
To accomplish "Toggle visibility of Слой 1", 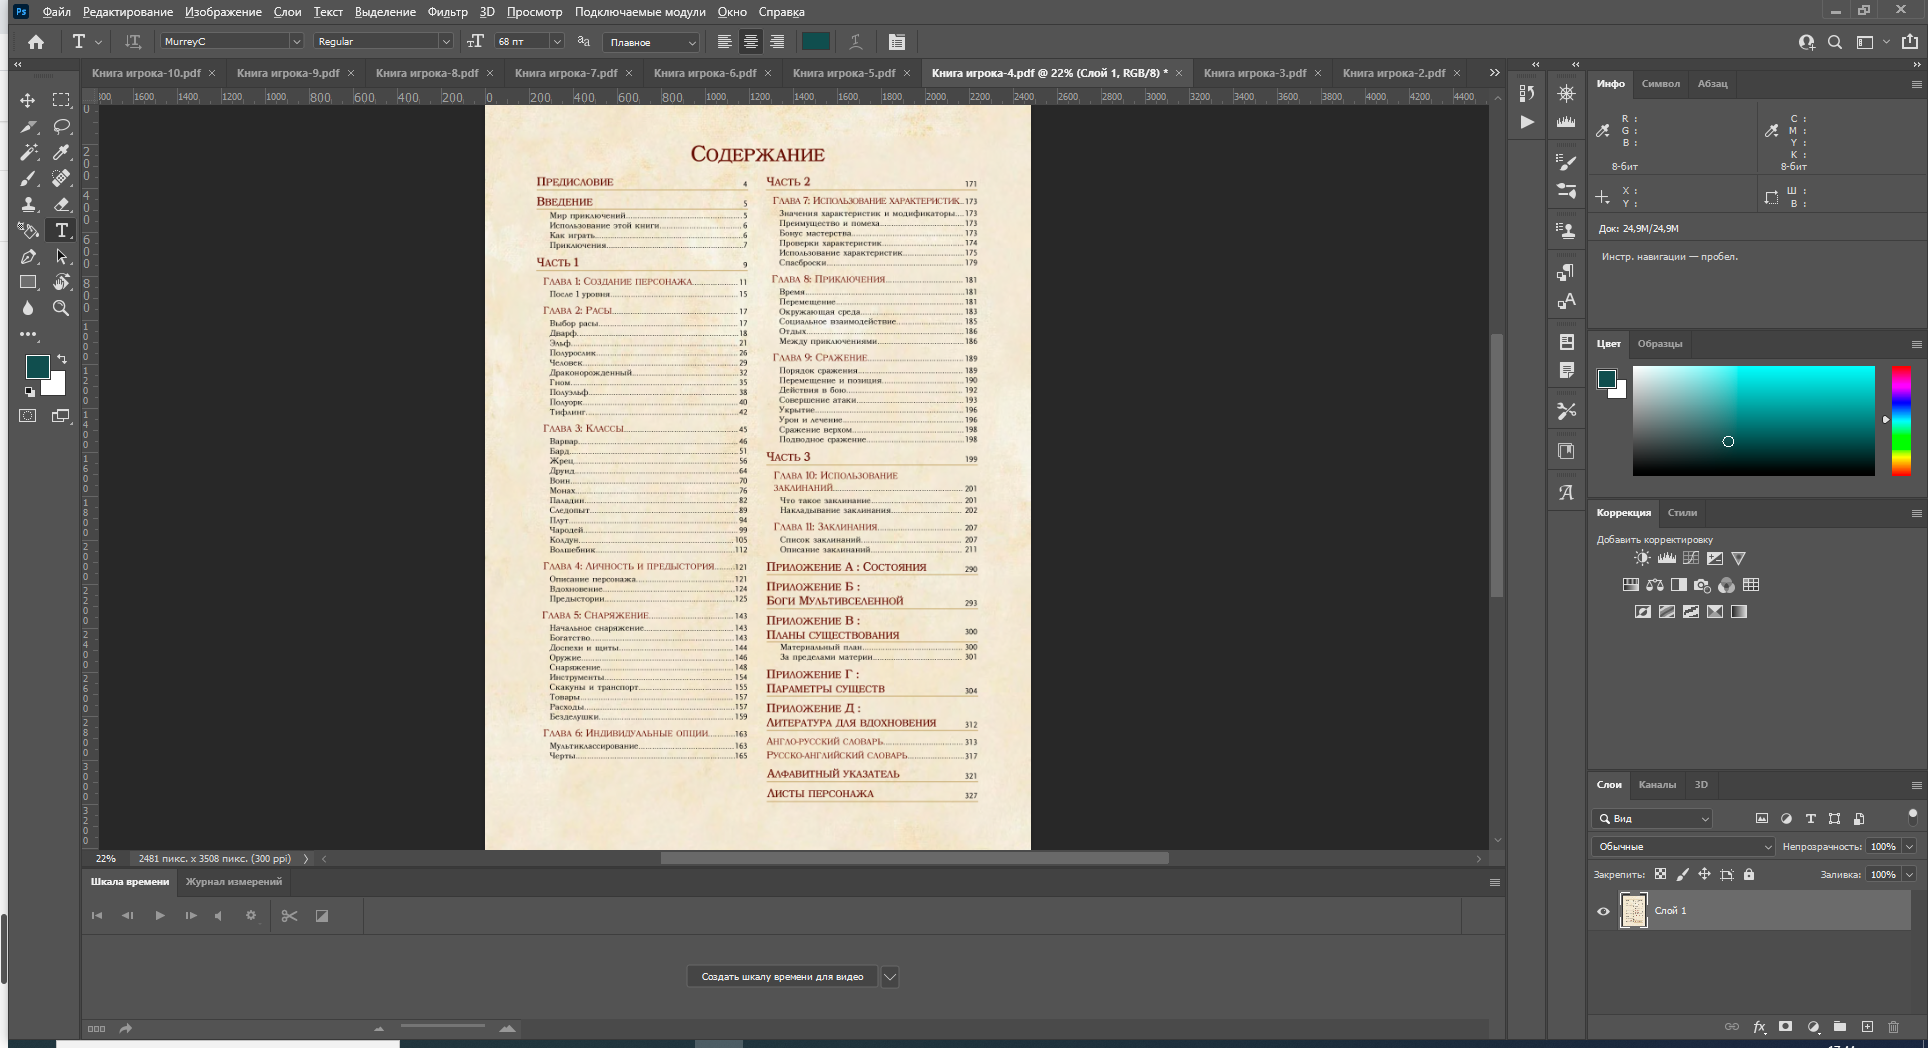I will coord(1603,911).
